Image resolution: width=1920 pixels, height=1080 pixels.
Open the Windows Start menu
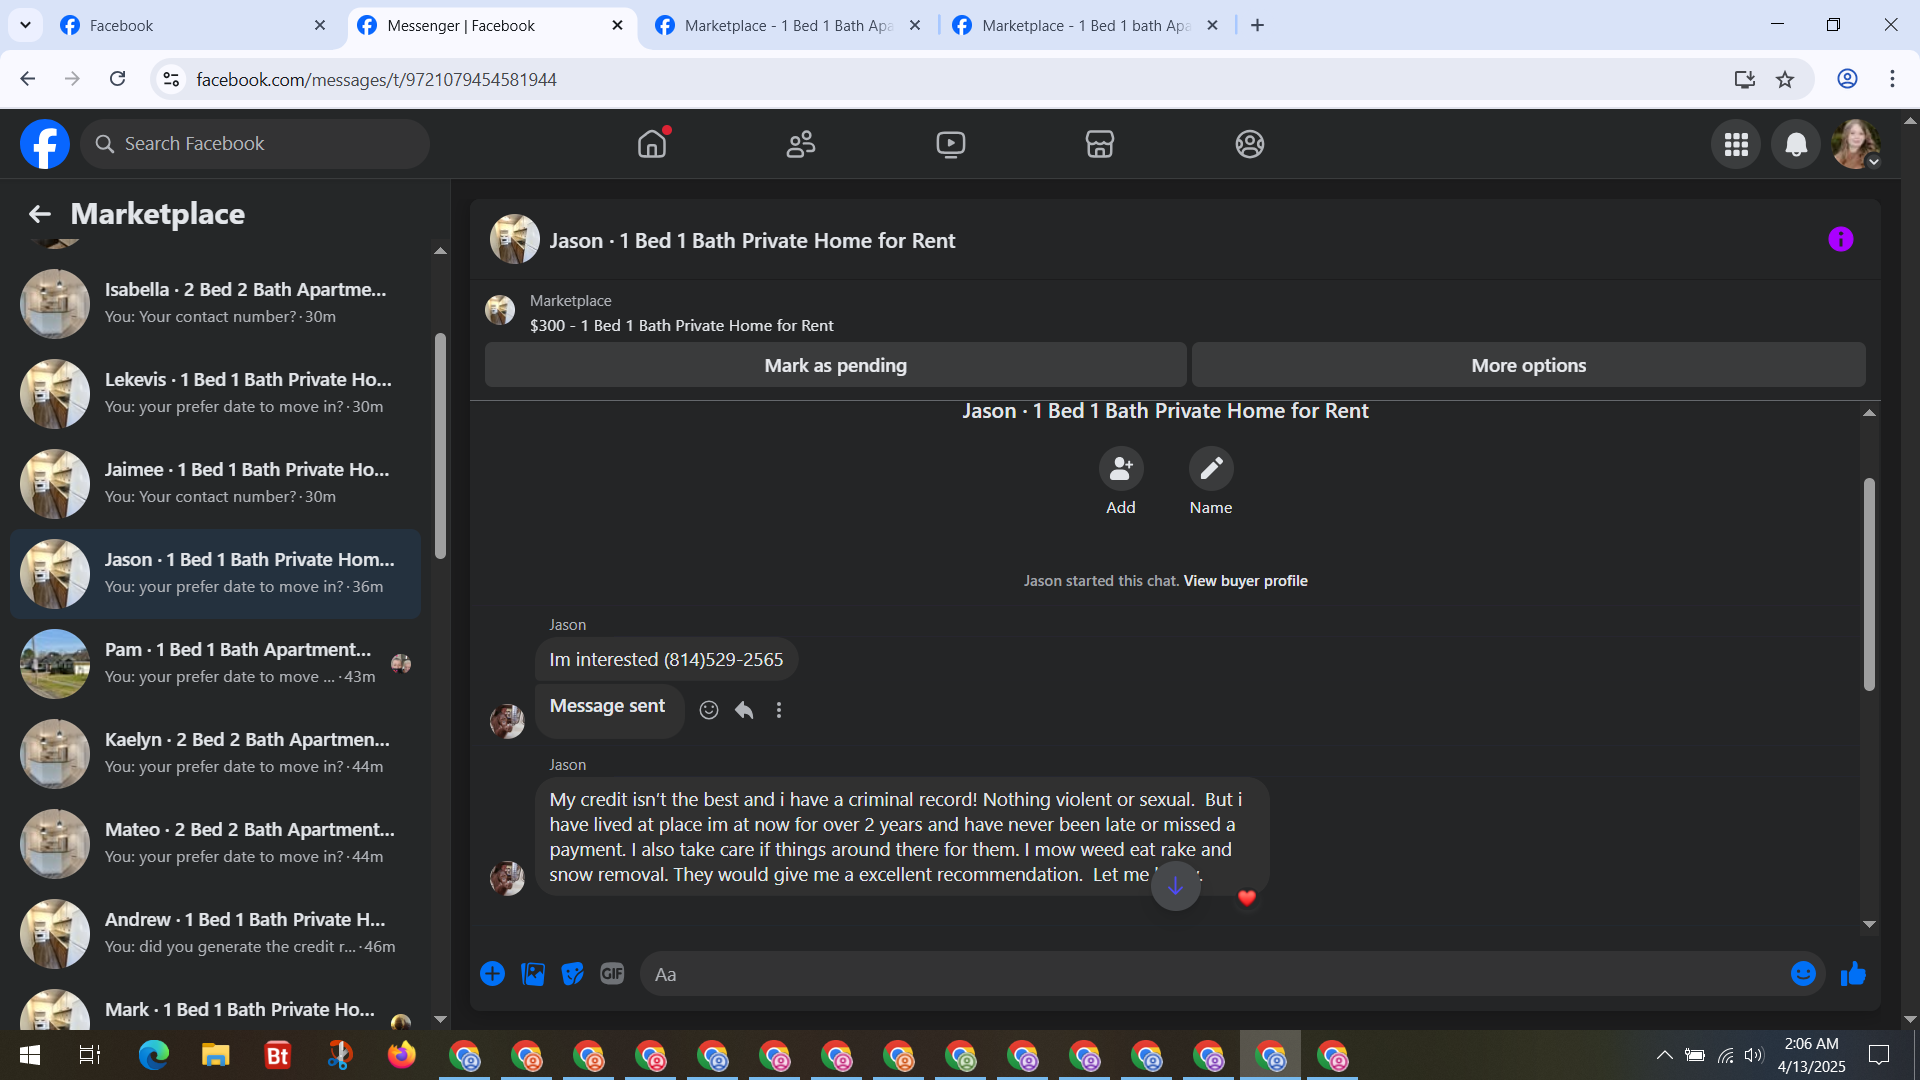(x=30, y=1055)
